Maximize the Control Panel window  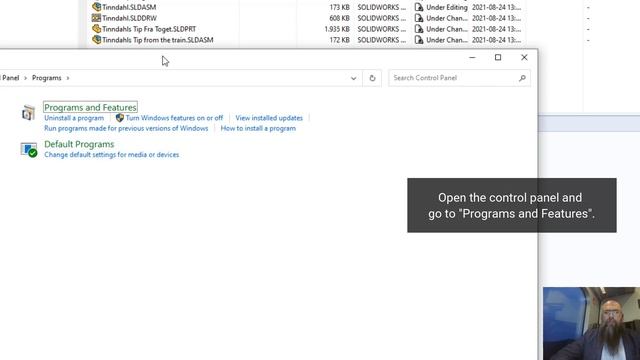498,58
